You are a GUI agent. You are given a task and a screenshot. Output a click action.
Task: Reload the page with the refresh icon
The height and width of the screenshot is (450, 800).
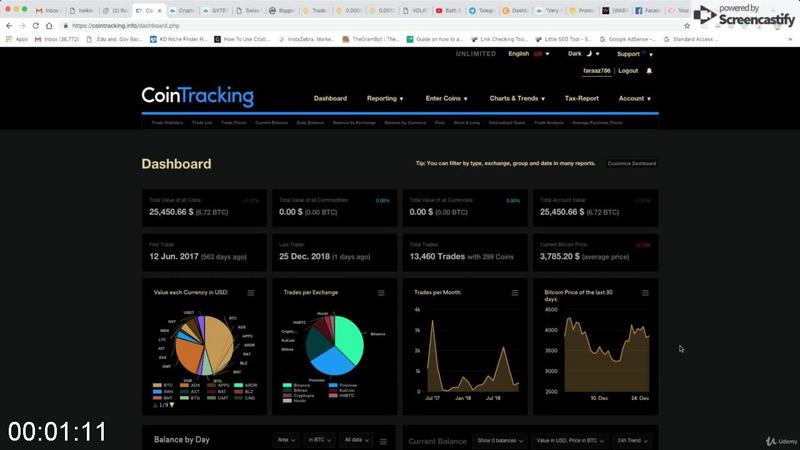[x=36, y=26]
